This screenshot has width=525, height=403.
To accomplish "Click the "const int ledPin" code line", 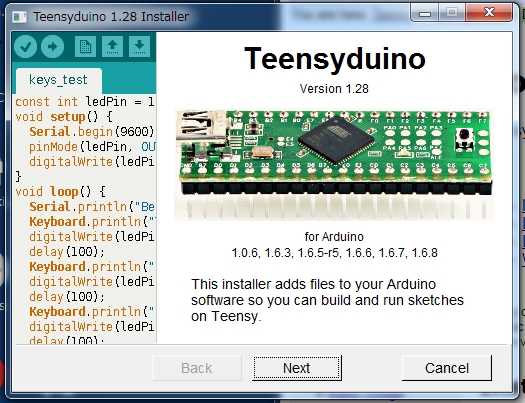I will point(85,101).
